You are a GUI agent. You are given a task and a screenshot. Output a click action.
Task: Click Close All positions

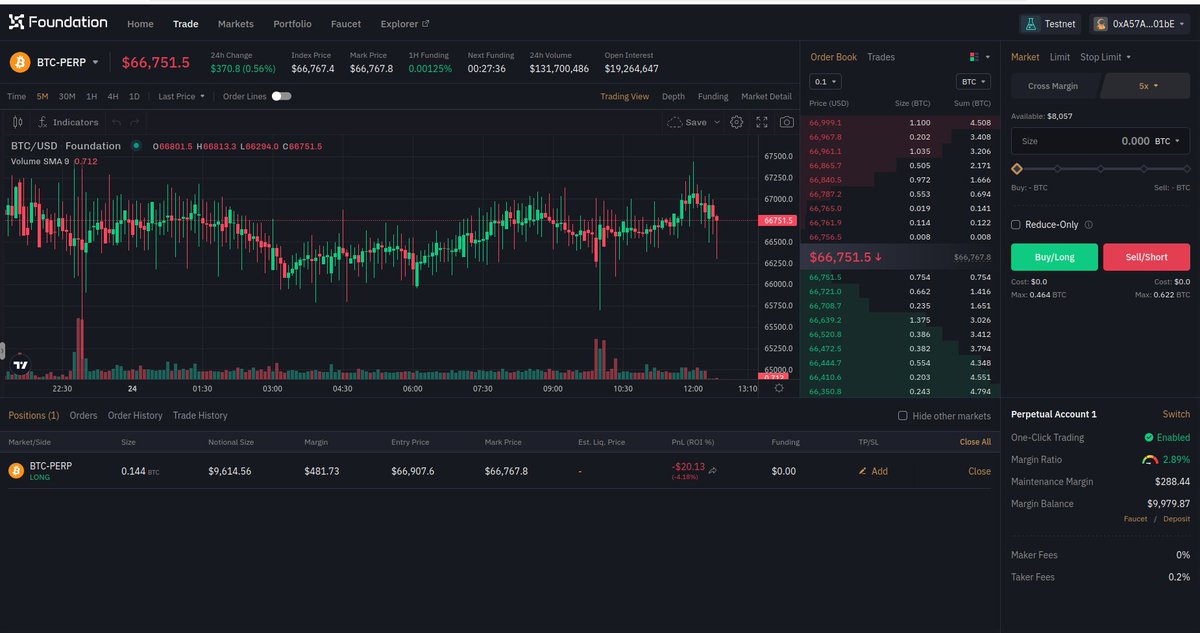point(975,441)
